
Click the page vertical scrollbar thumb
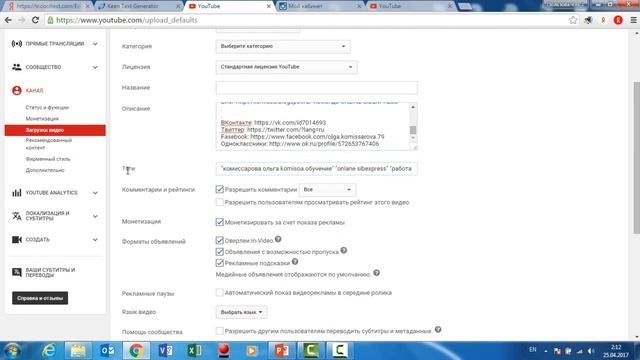pos(636,158)
